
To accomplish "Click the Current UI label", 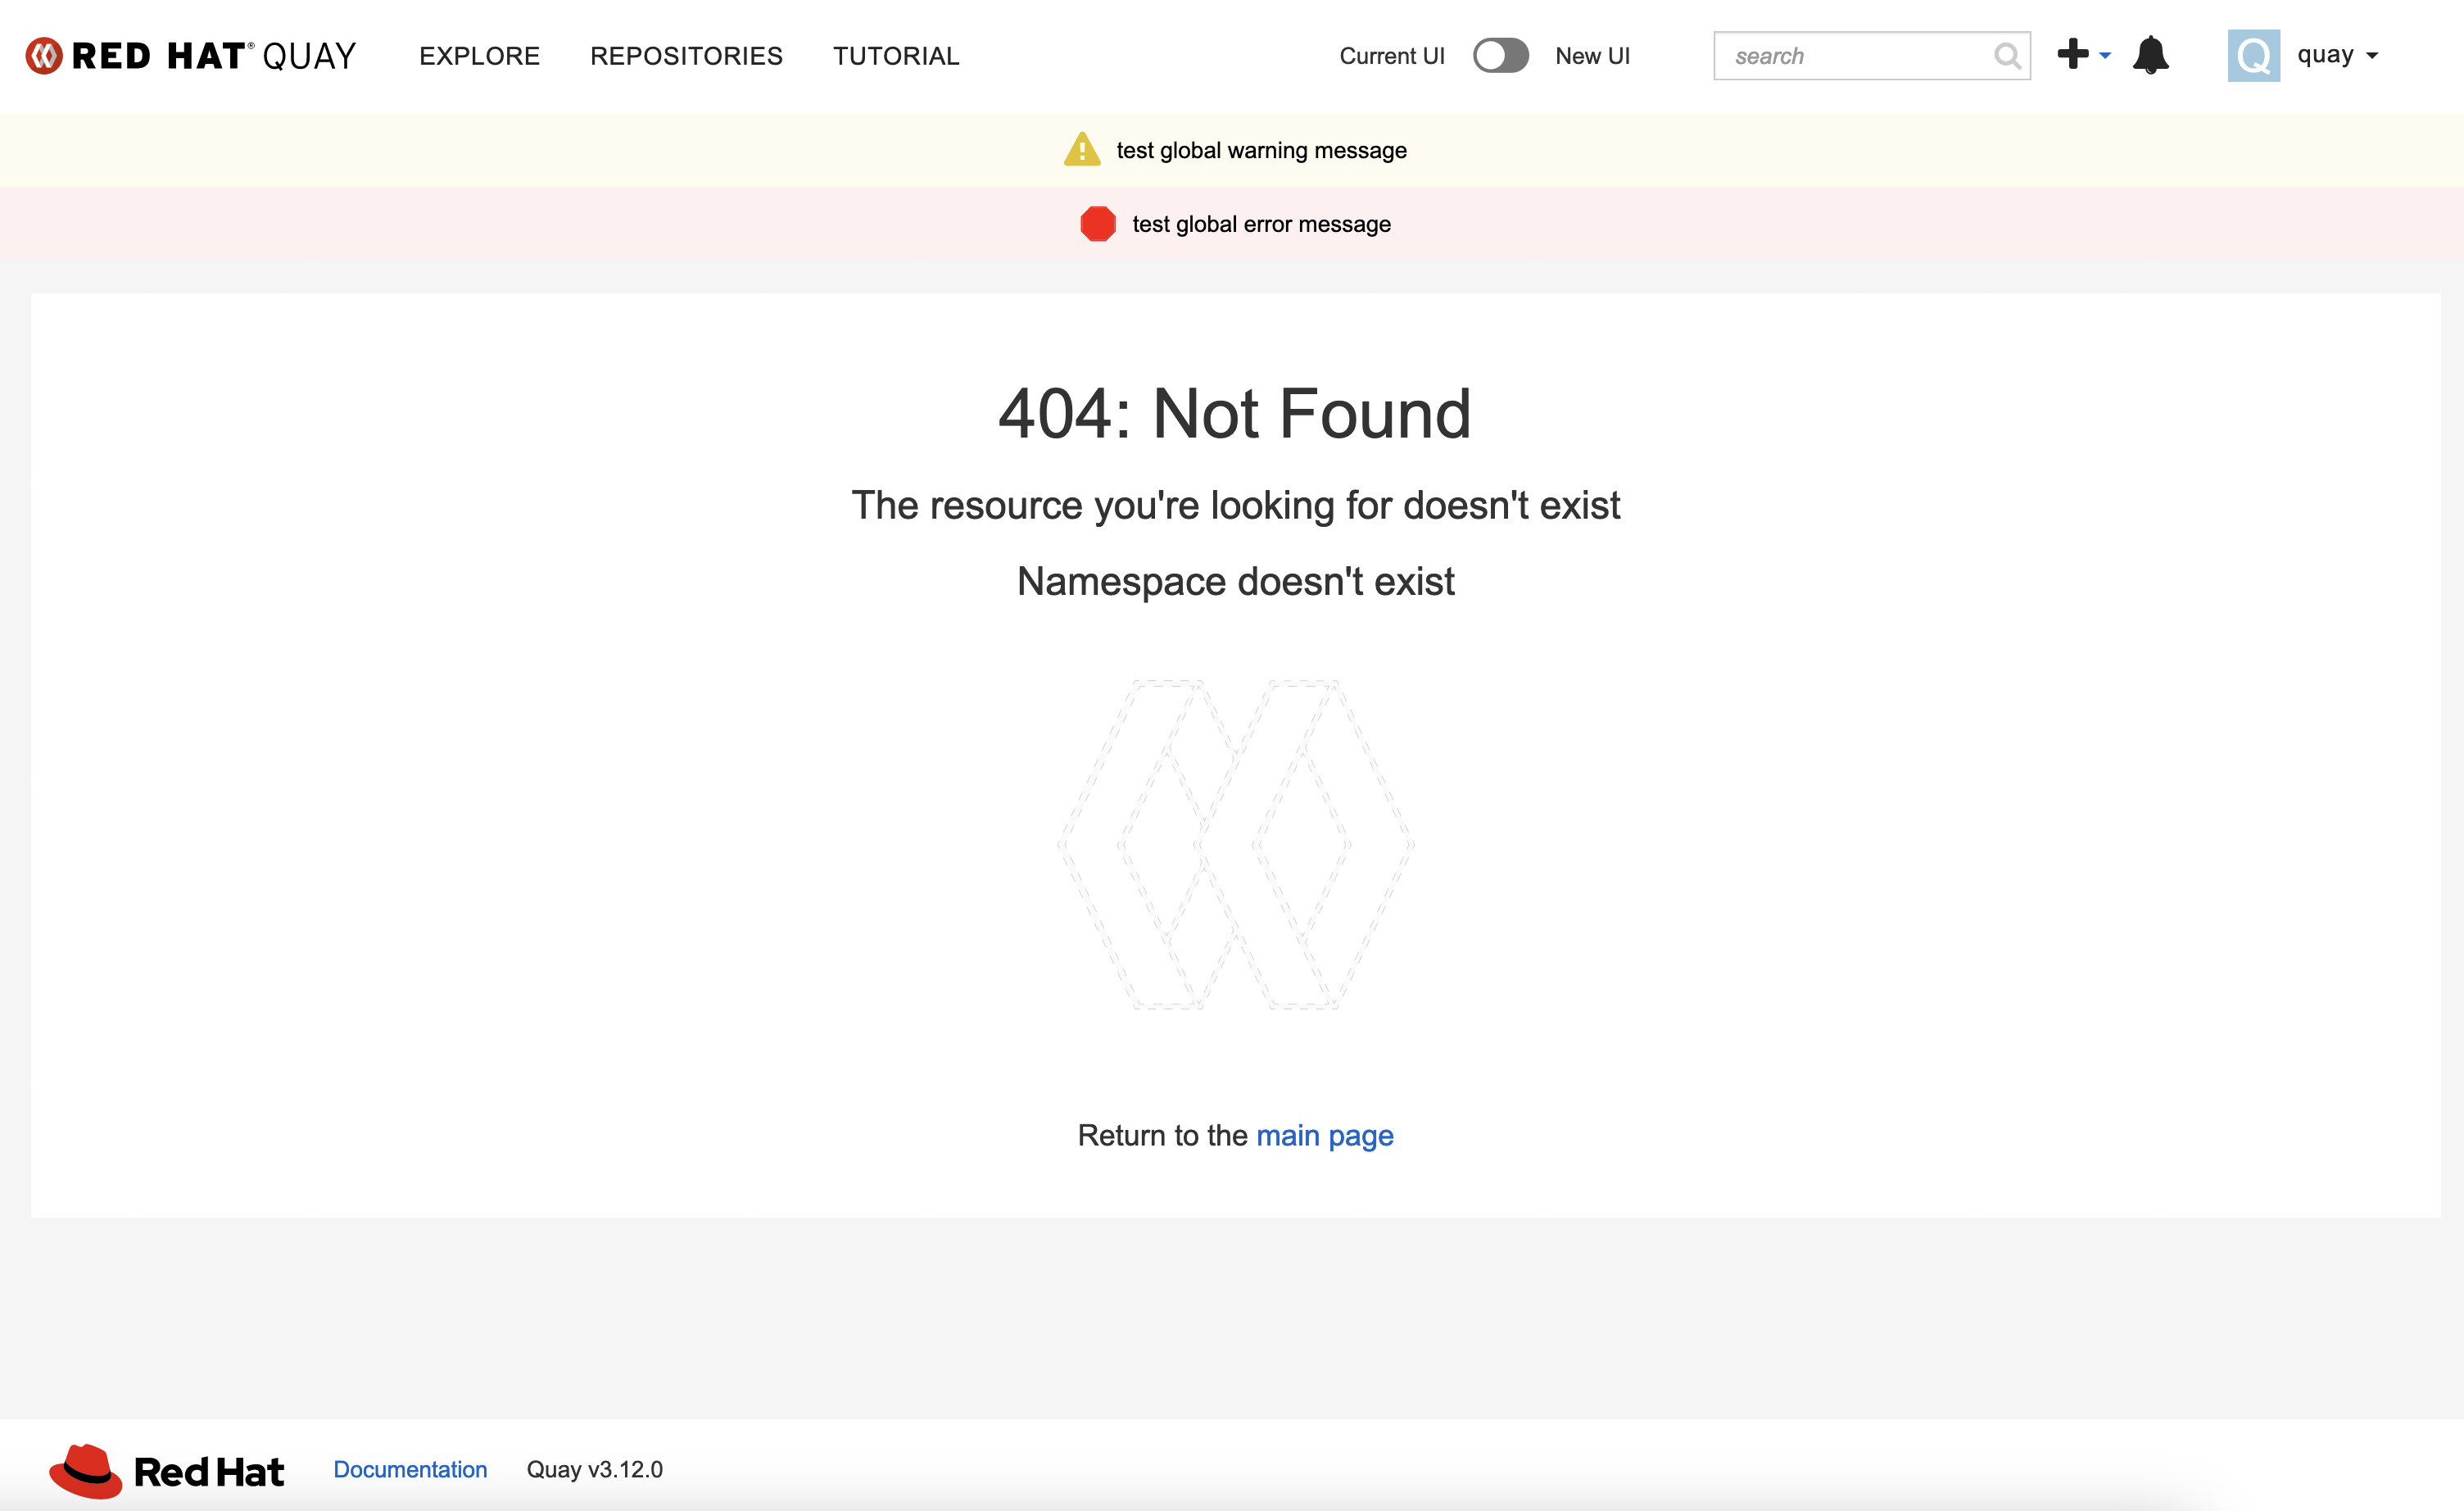I will tap(1391, 56).
